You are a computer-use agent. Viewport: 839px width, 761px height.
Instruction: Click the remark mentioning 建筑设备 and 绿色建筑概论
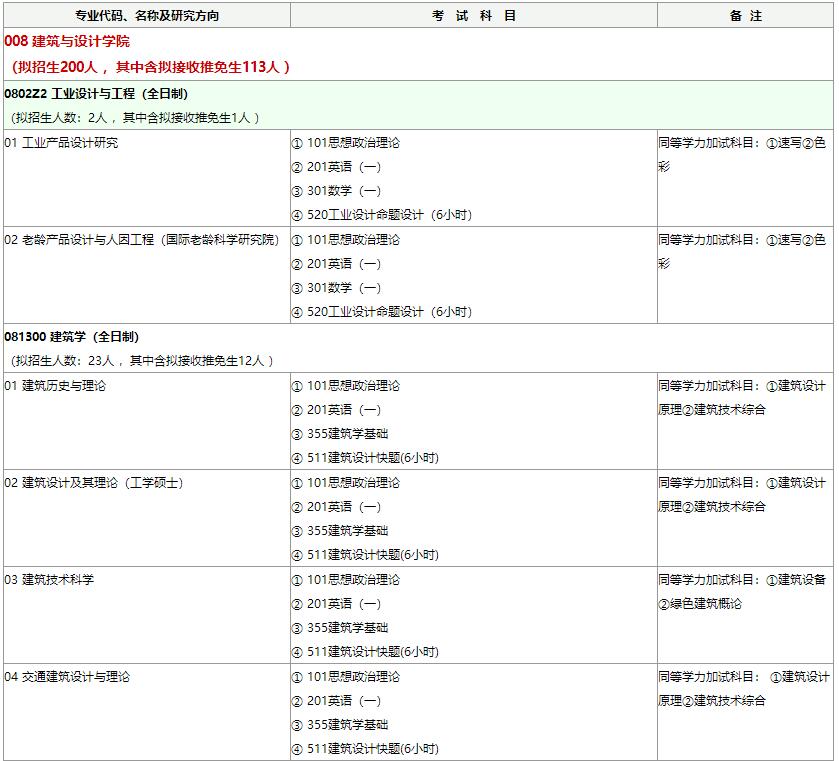[x=742, y=592]
